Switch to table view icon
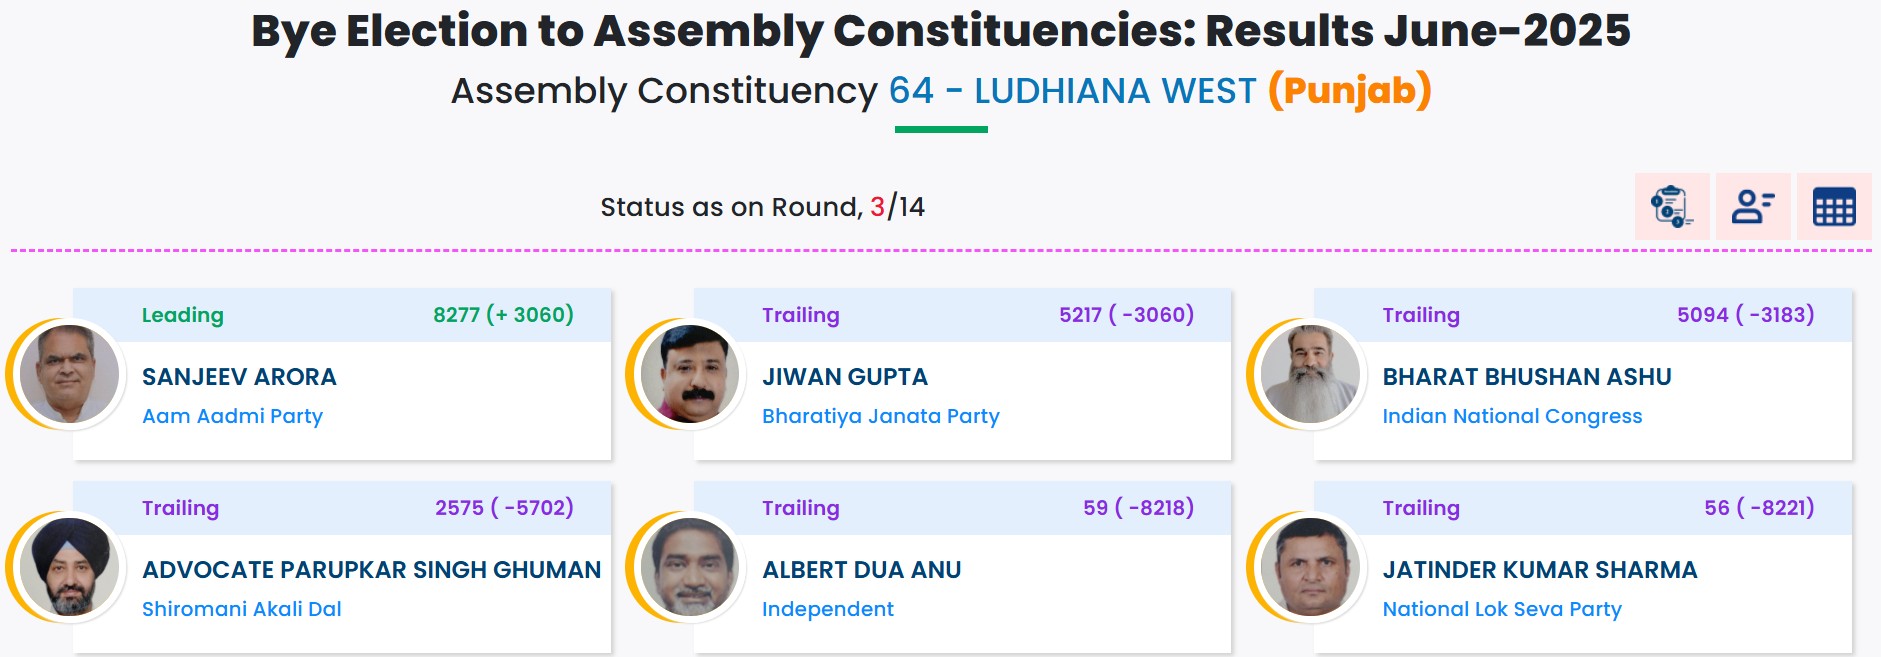Screen dimensions: 1881x657 [x=1834, y=207]
